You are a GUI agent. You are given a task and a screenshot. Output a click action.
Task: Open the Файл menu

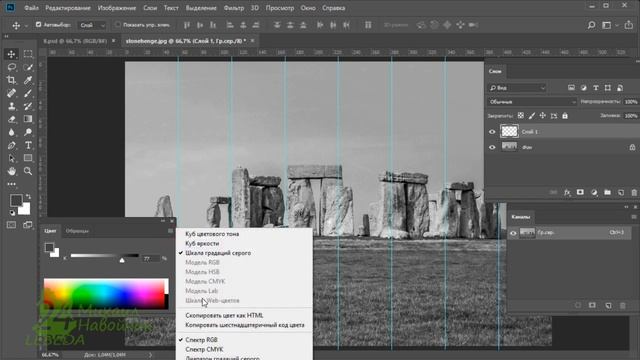pyautogui.click(x=31, y=8)
